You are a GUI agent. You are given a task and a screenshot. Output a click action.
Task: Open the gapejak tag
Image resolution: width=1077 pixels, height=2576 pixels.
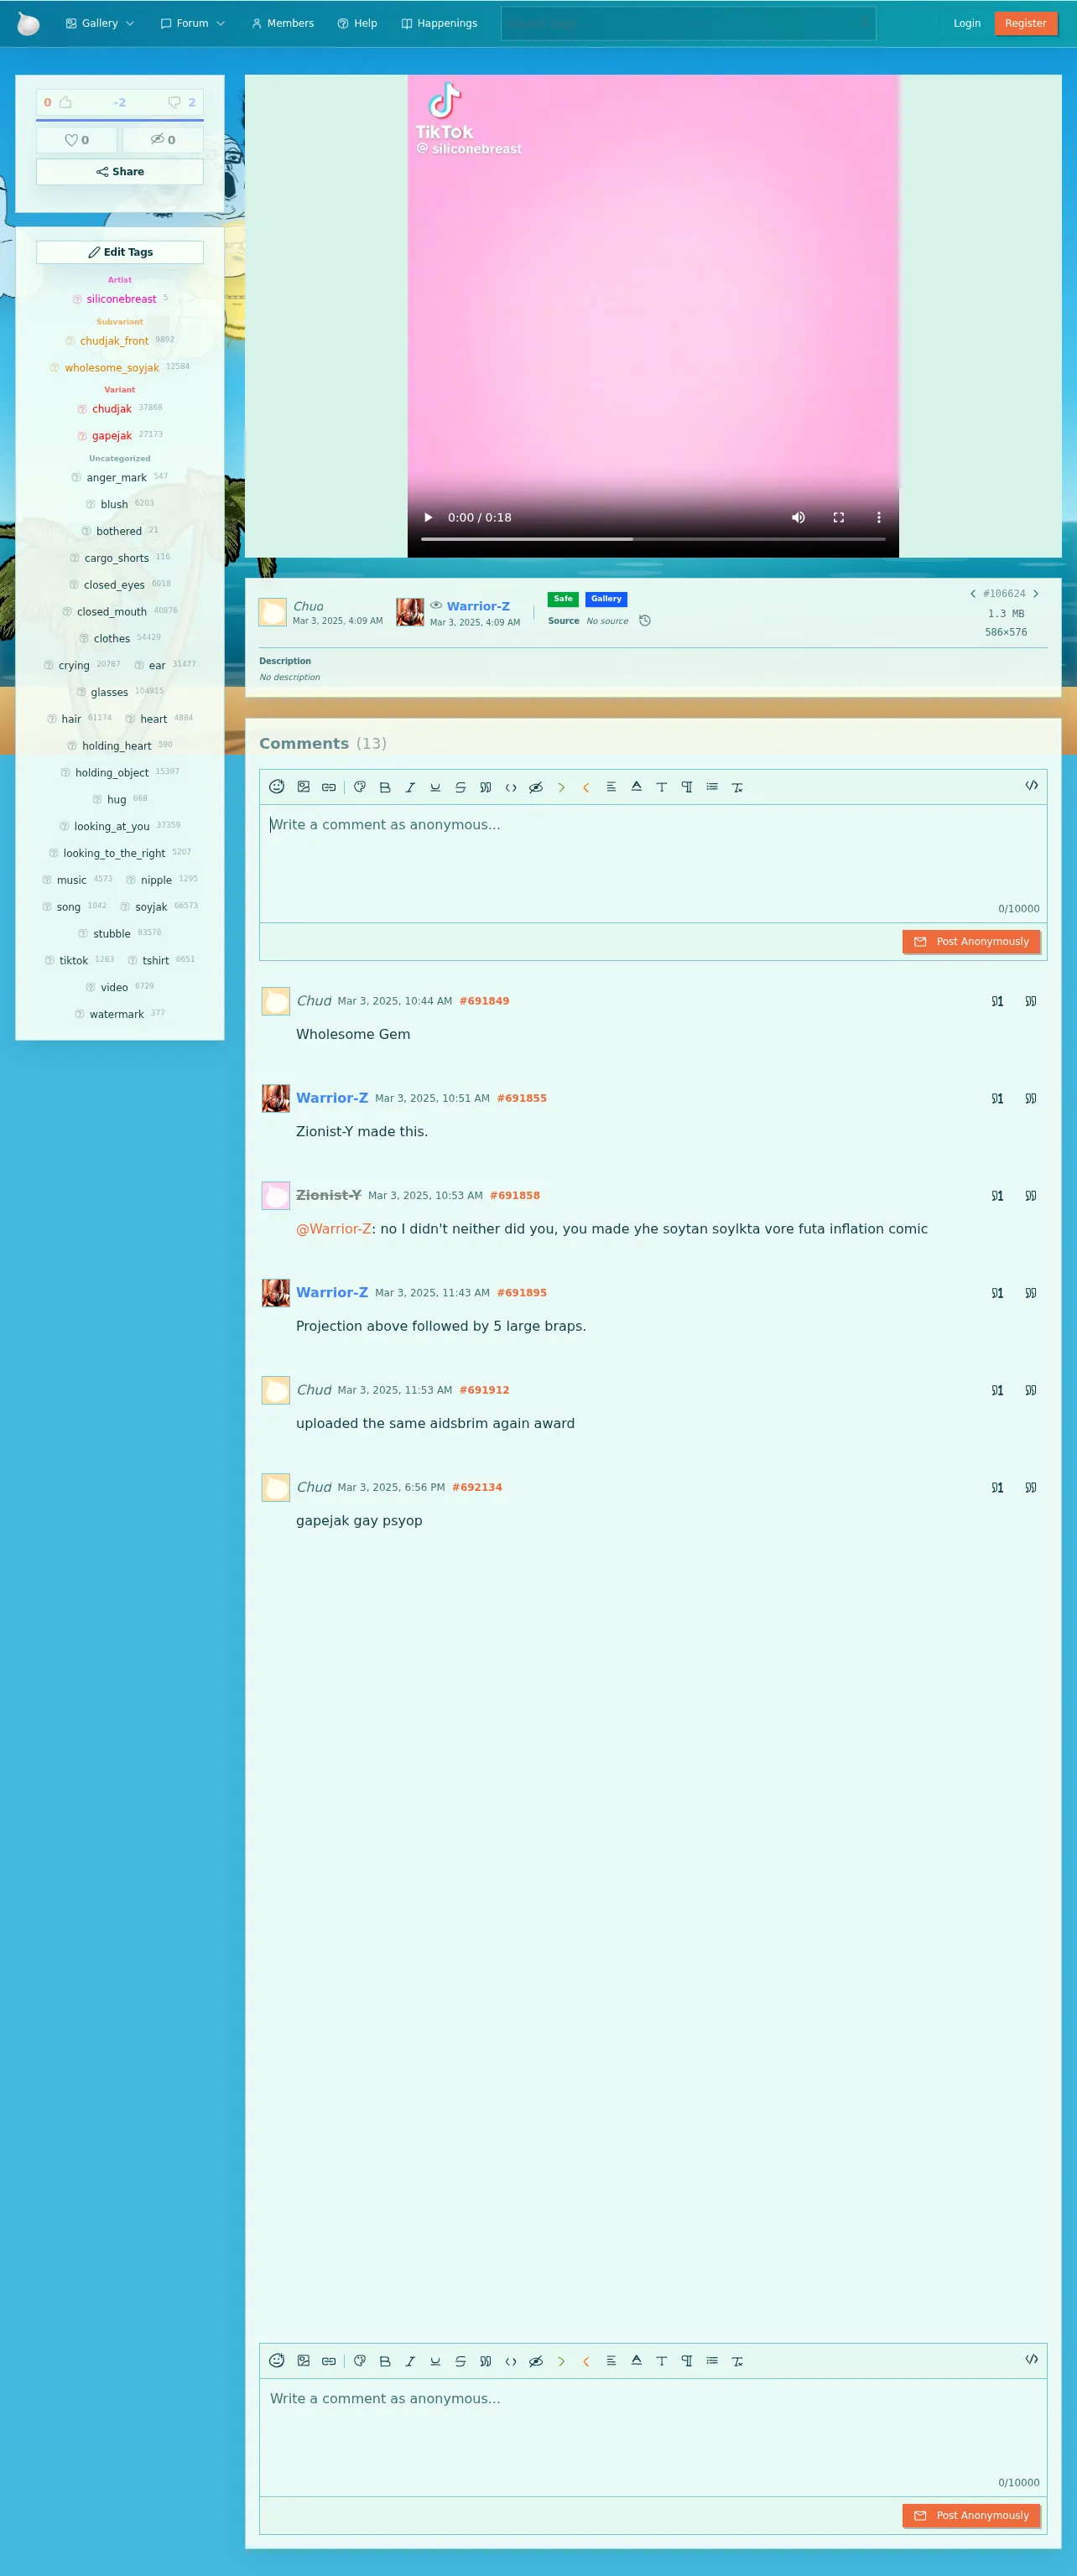pos(112,436)
